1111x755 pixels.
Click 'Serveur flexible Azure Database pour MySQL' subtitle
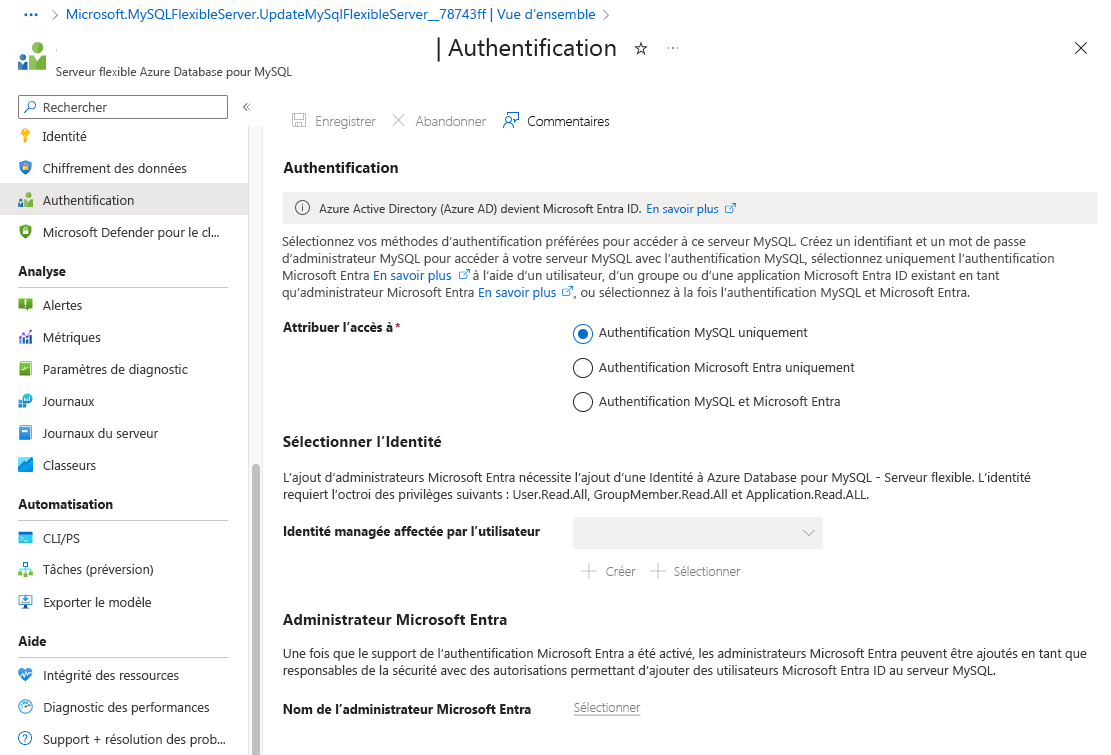click(x=174, y=72)
